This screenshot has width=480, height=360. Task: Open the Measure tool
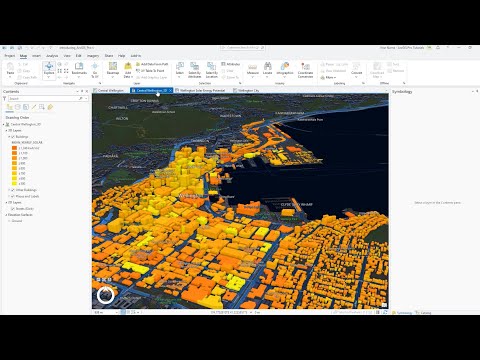click(x=253, y=69)
